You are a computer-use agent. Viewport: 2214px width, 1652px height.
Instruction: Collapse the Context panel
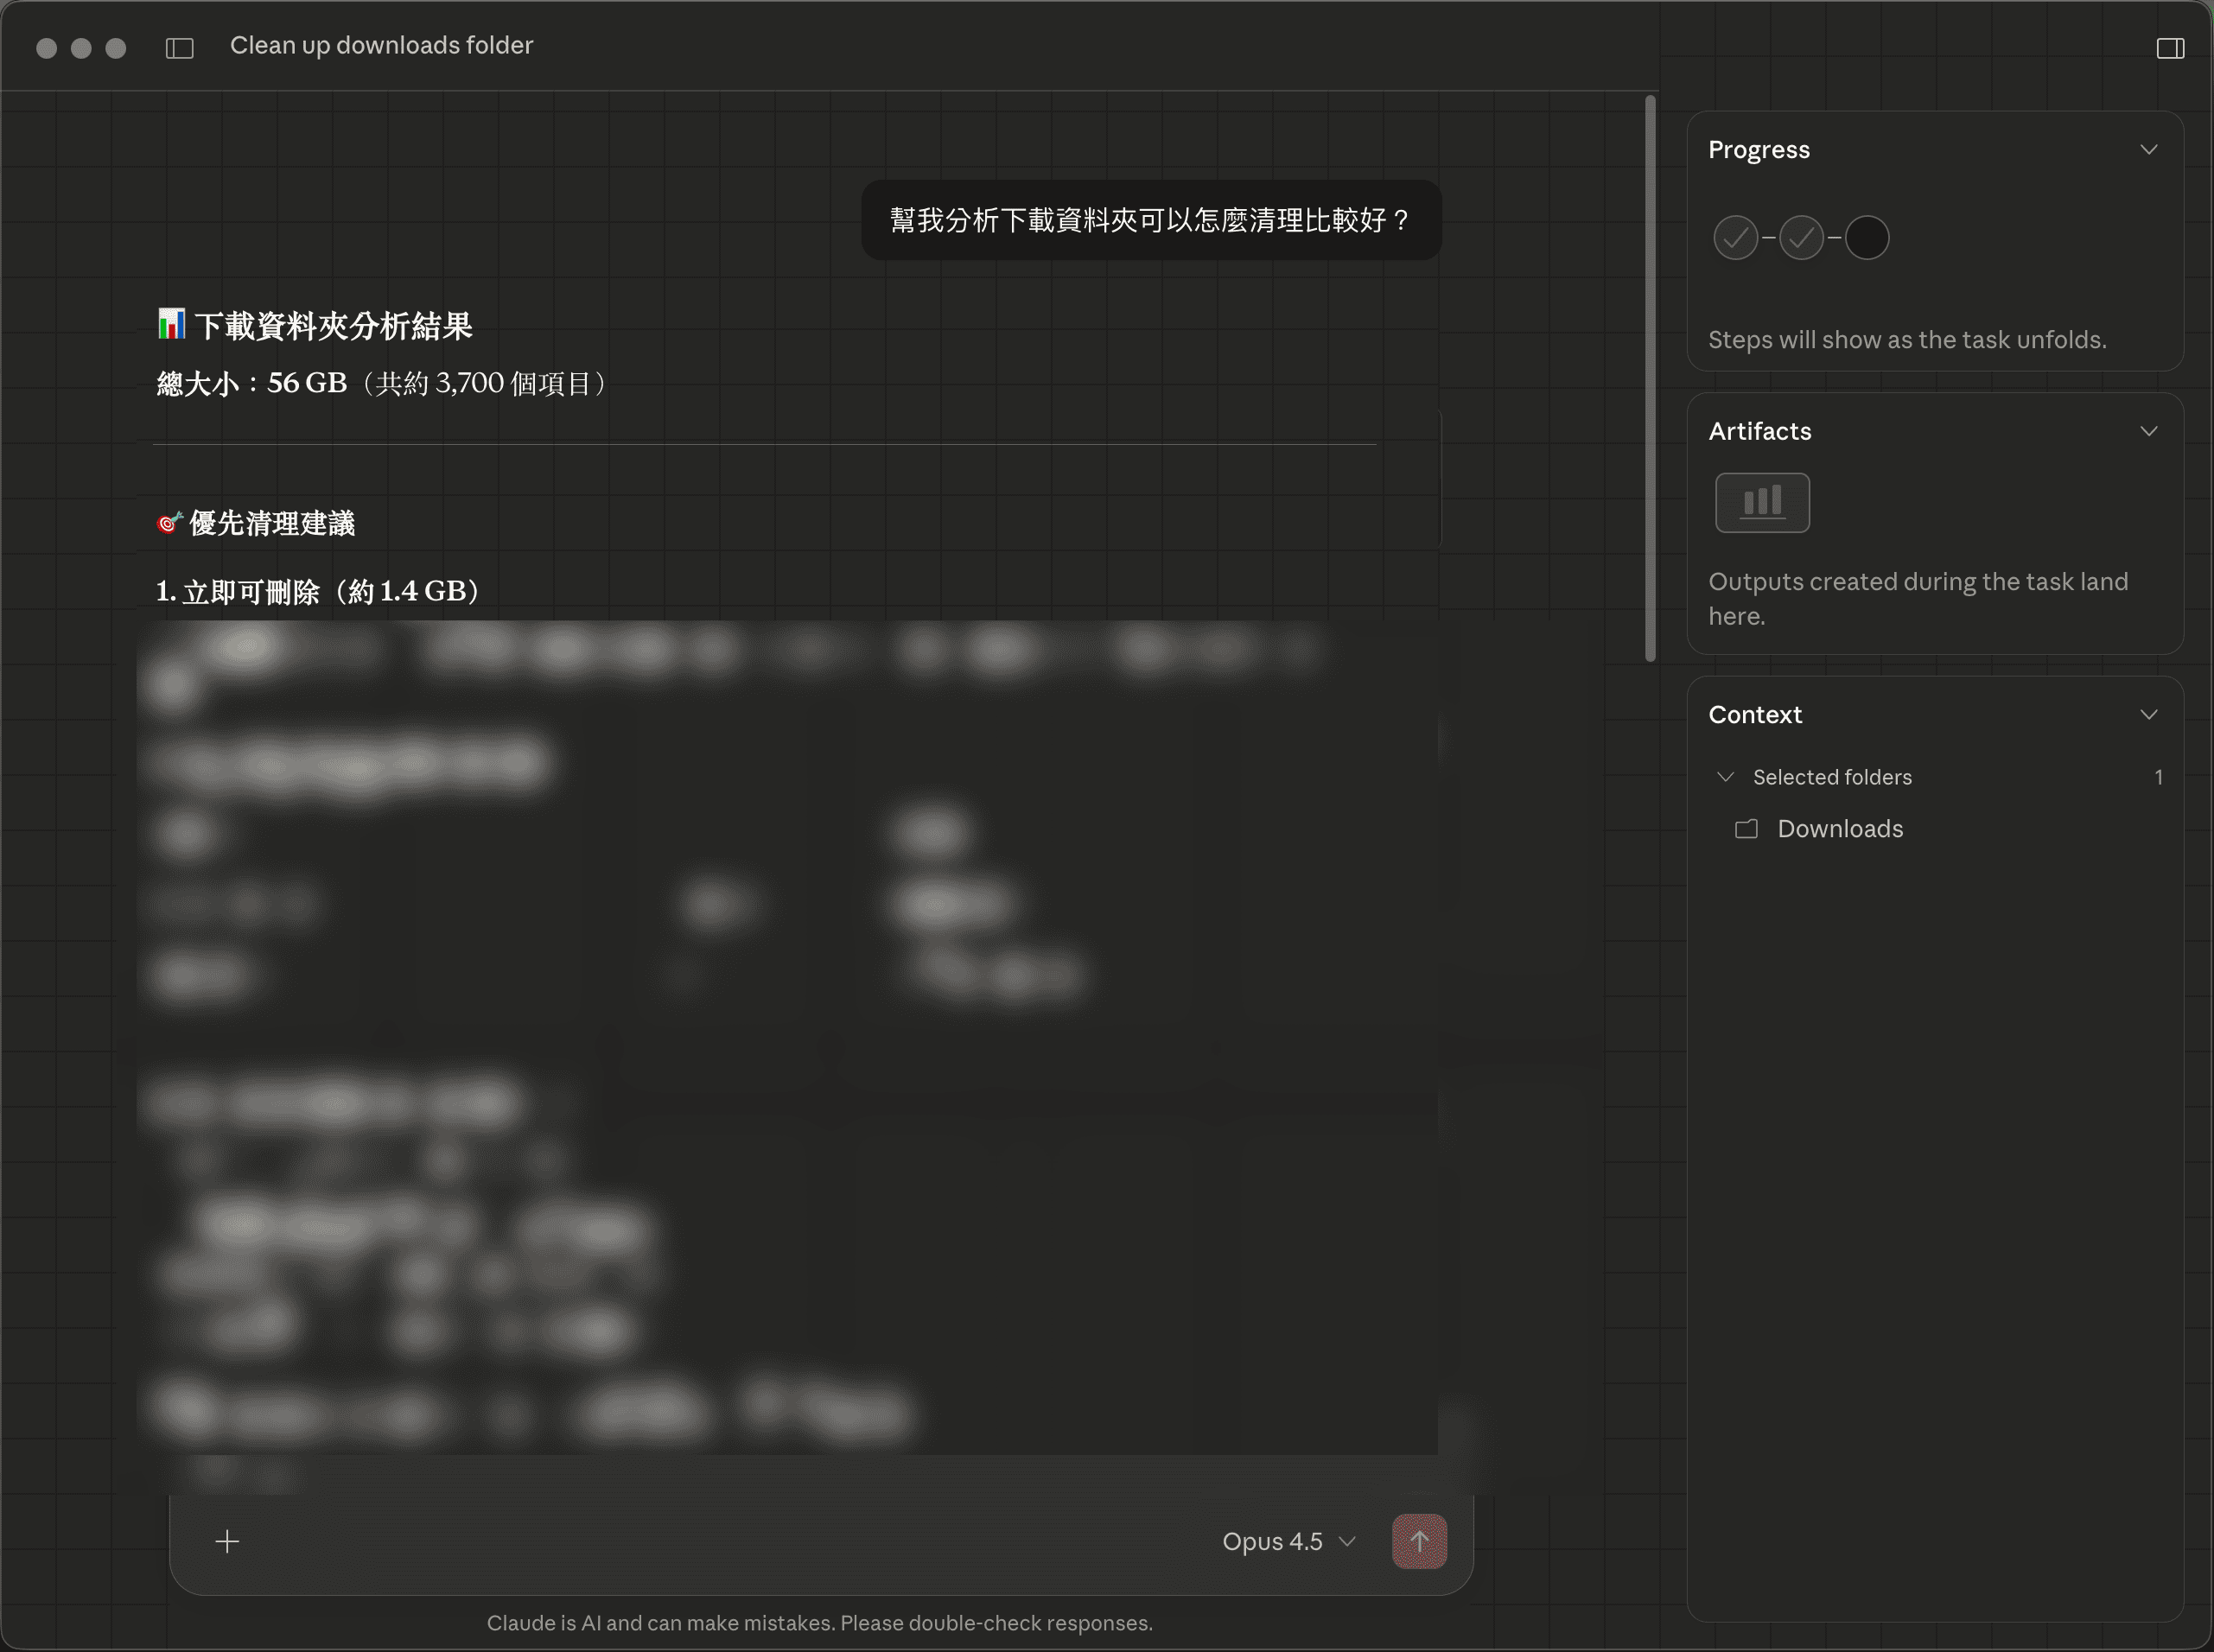[2149, 714]
